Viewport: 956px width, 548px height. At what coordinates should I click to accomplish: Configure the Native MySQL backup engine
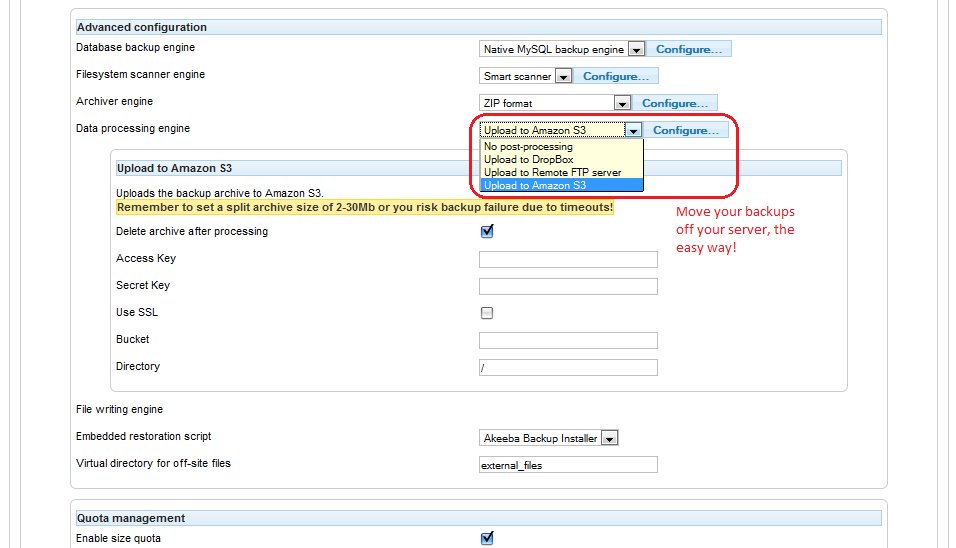click(x=688, y=49)
